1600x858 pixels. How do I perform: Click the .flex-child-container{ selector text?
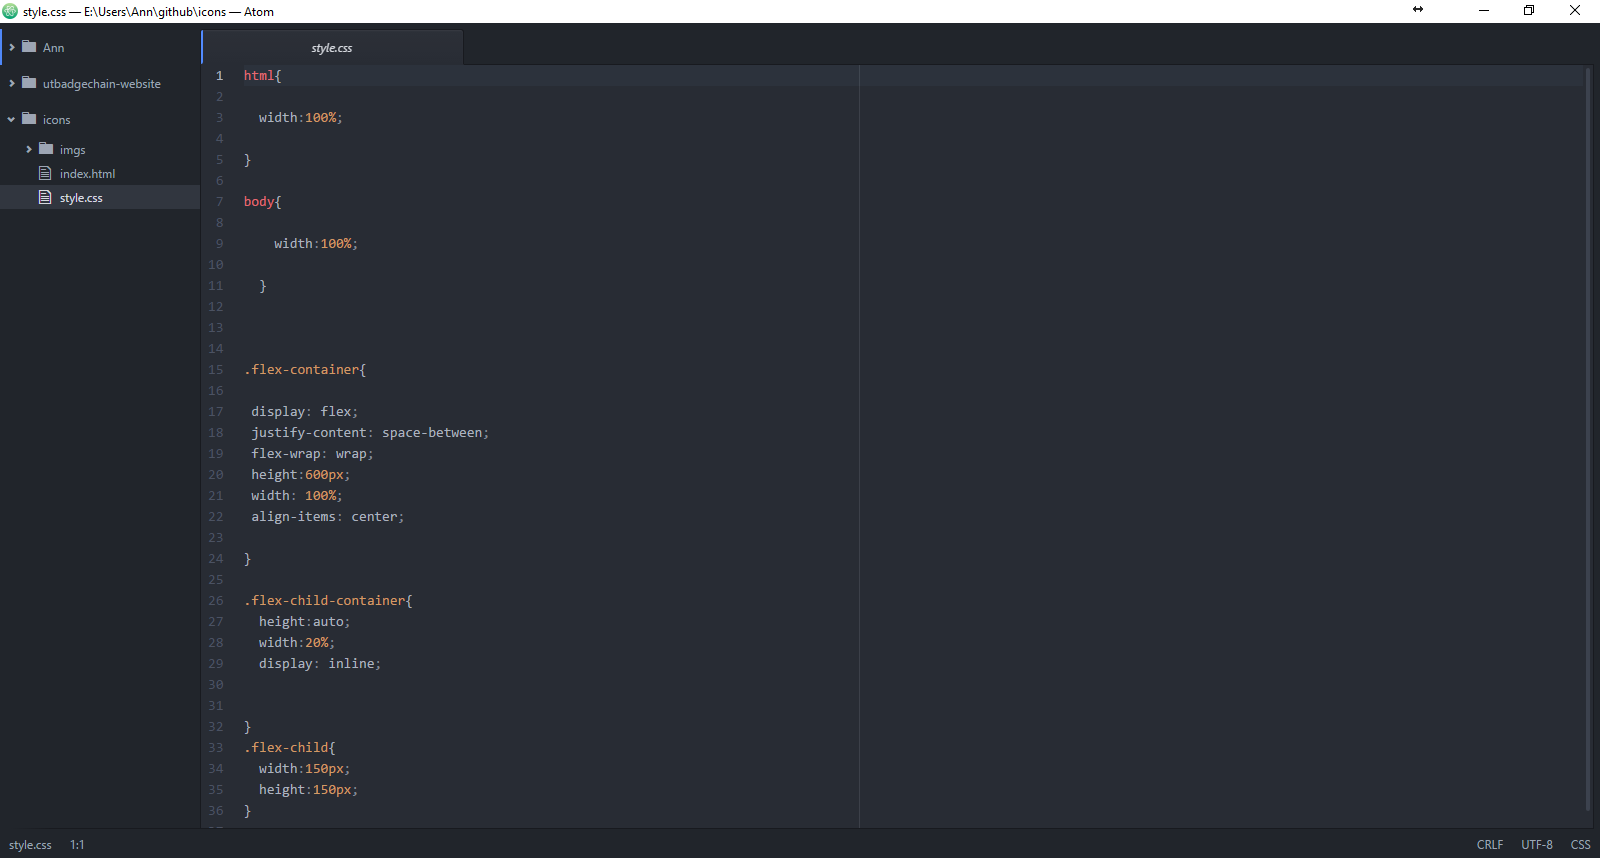click(328, 601)
